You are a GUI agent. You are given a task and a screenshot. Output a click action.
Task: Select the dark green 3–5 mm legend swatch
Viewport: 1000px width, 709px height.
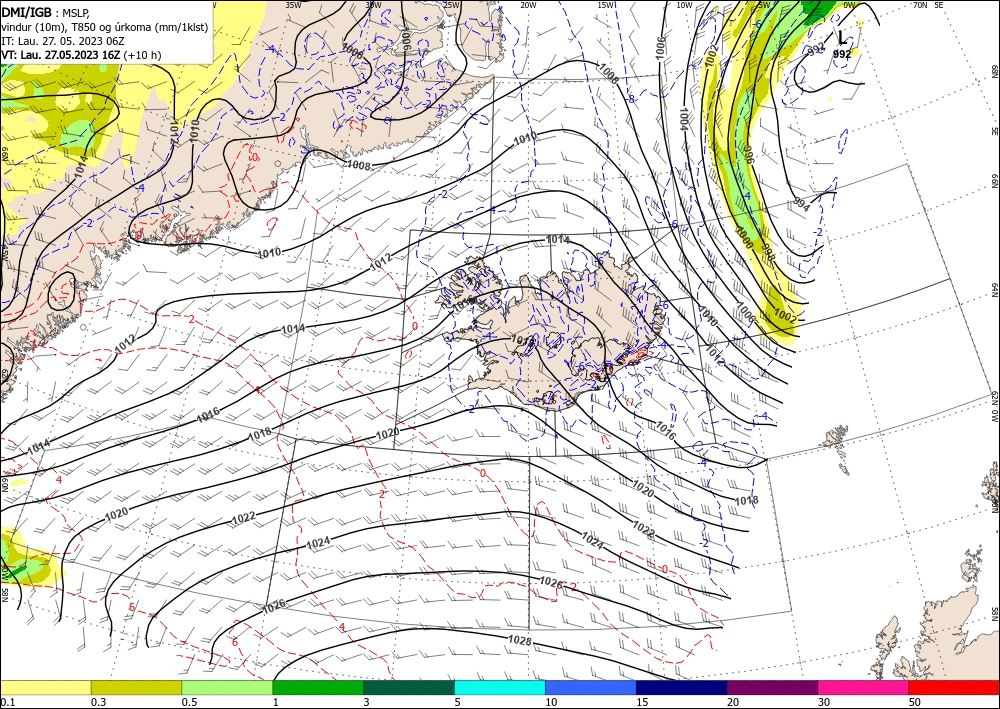(409, 687)
